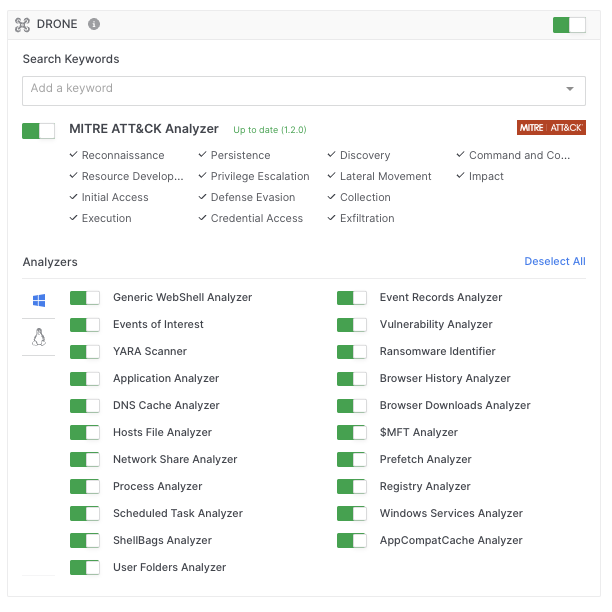Viewport: 612px width, 612px height.
Task: Click the MITRE ATT&CK logo badge
Action: coord(551,128)
